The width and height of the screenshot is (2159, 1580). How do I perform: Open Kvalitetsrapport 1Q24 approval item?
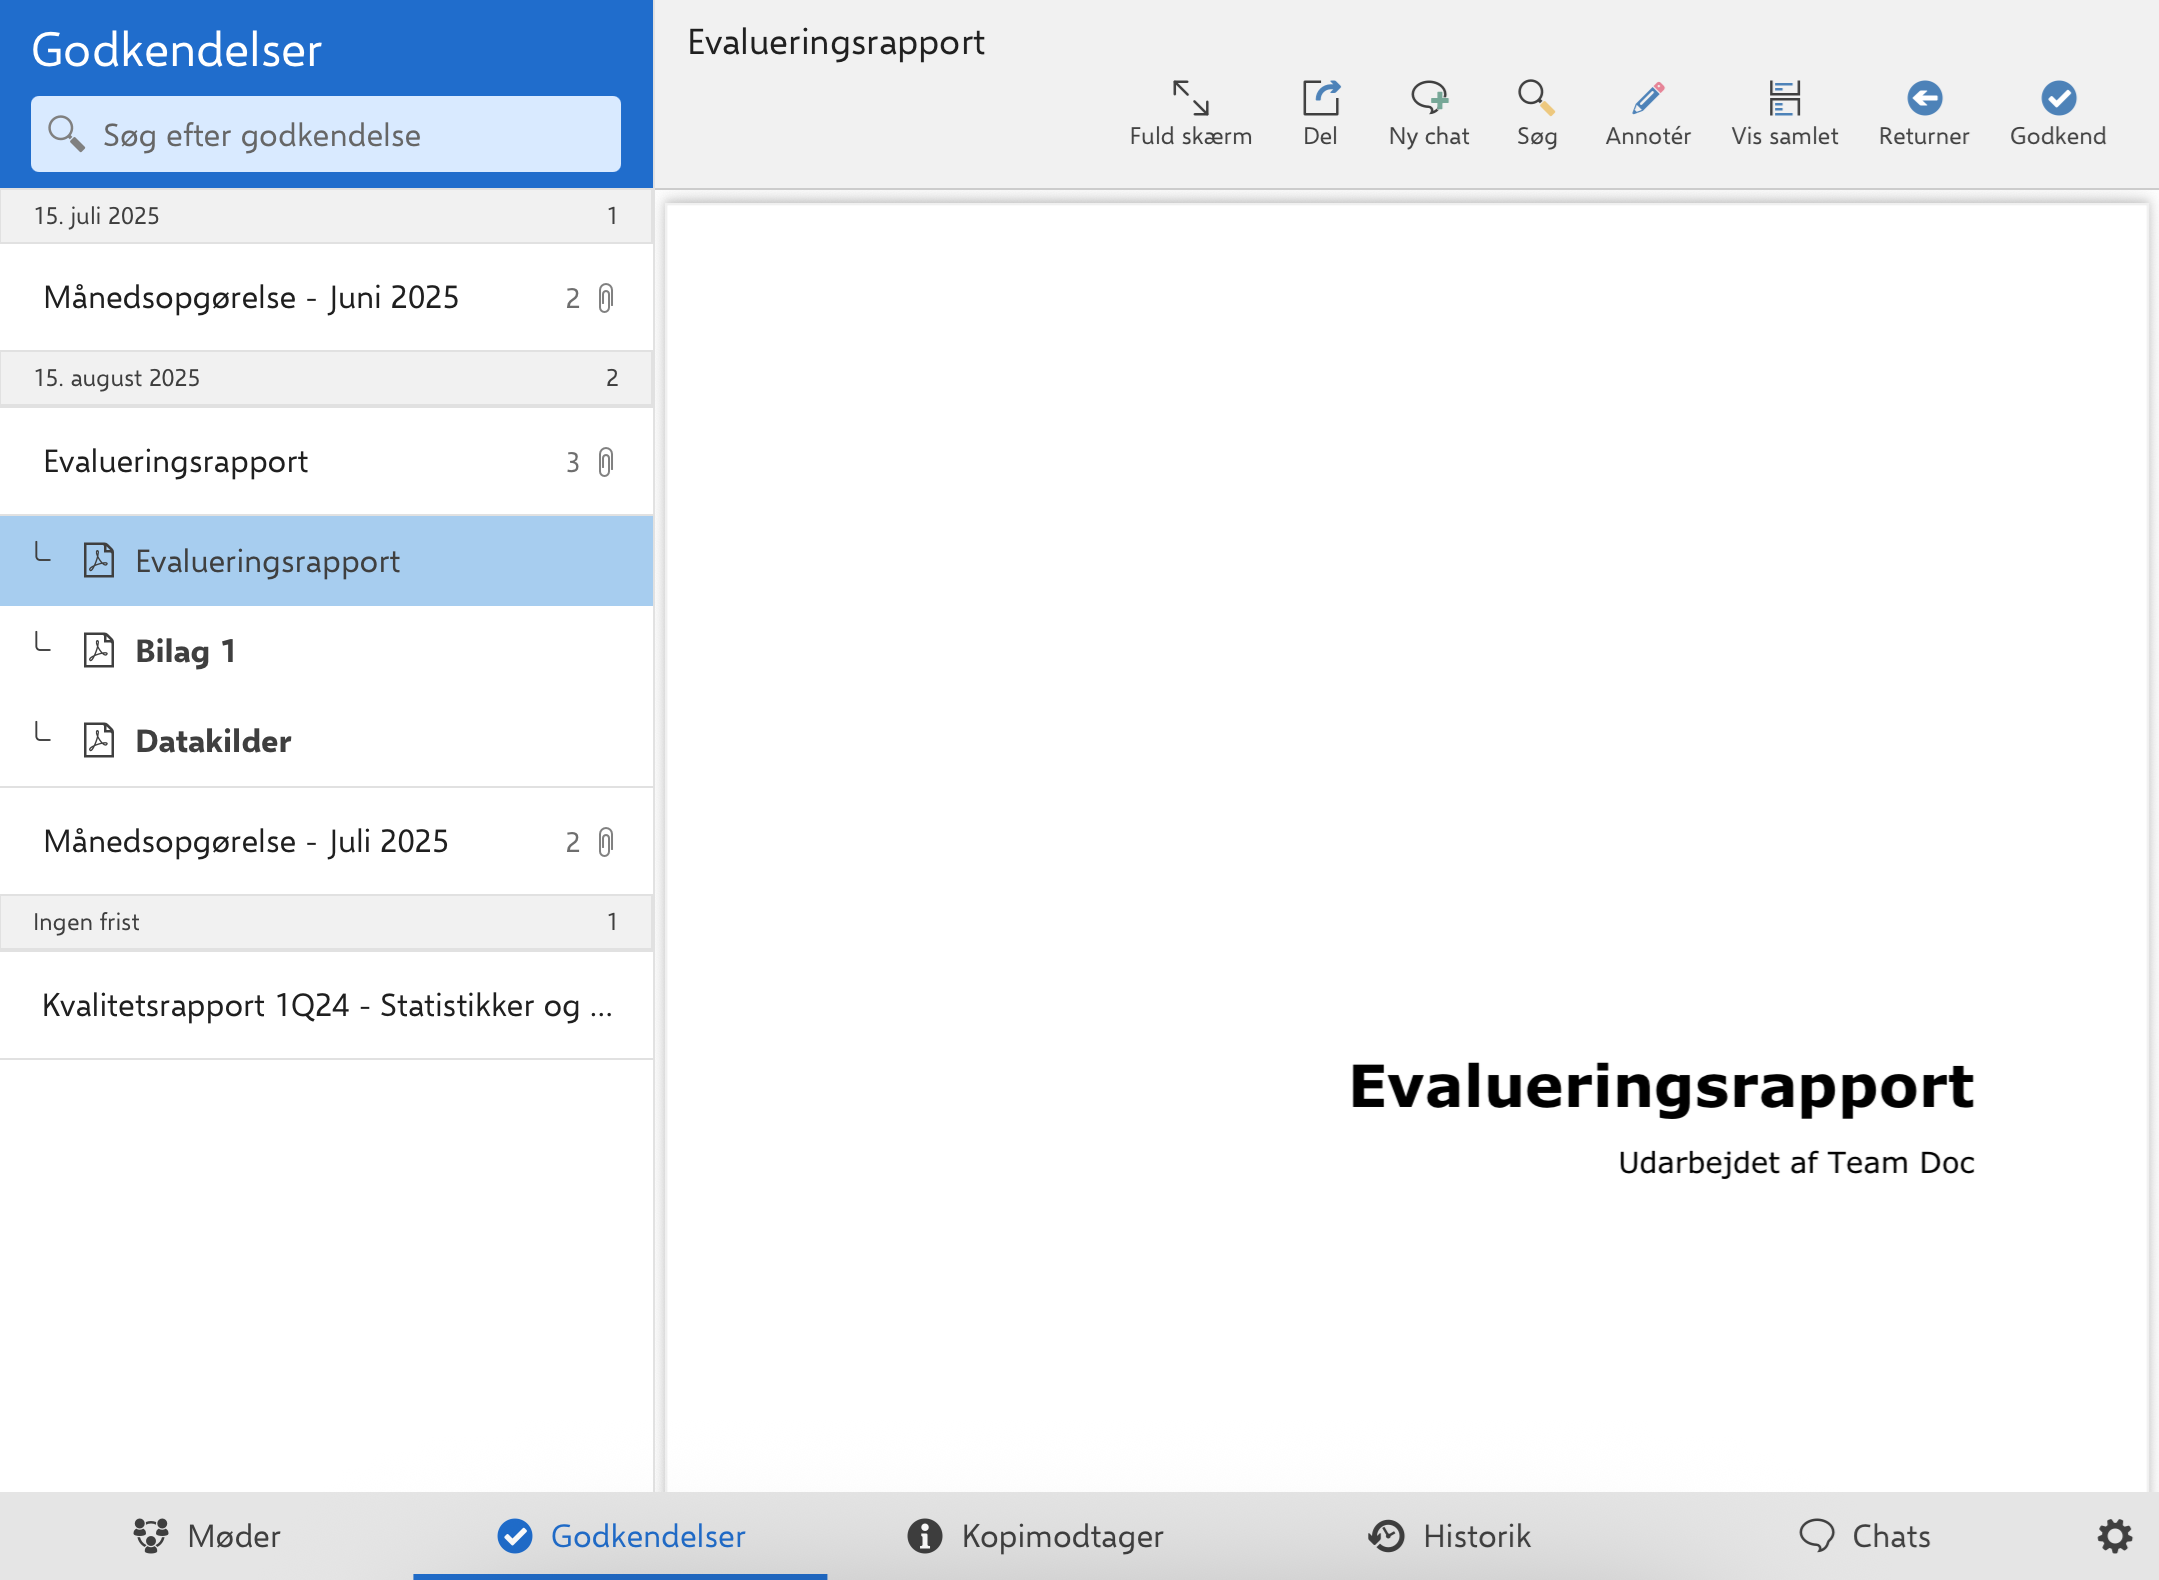326,1006
